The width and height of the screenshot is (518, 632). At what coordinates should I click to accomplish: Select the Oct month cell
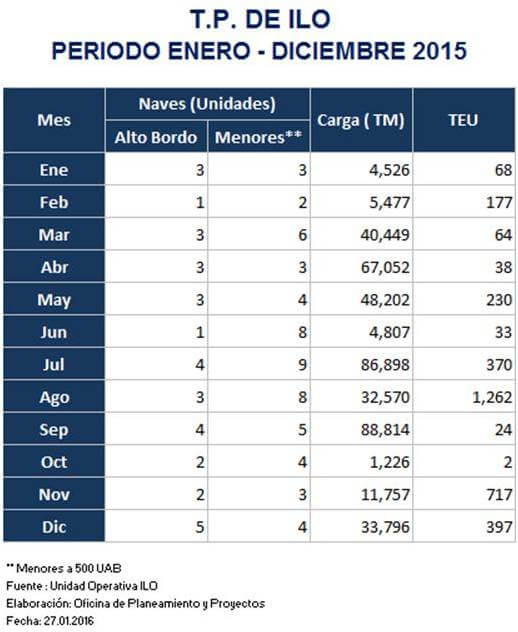point(54,462)
